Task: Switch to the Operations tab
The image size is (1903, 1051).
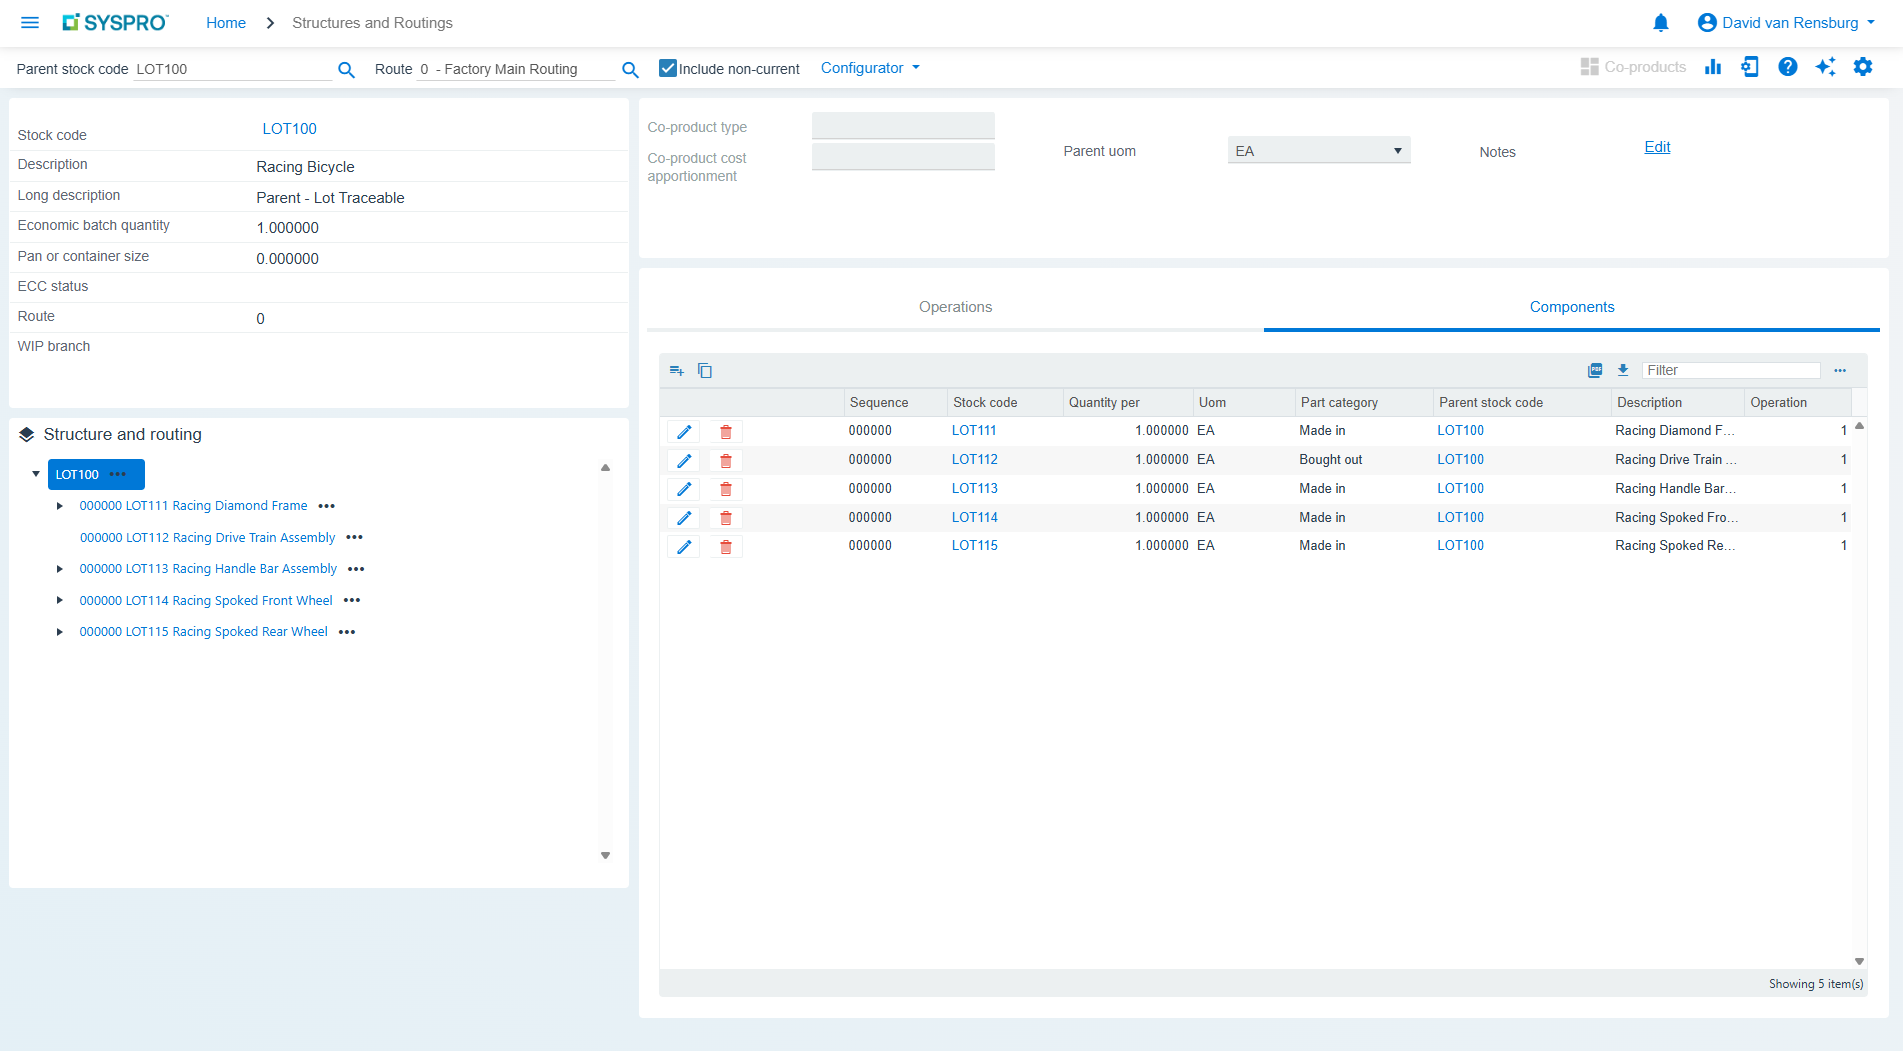Action: pos(954,307)
